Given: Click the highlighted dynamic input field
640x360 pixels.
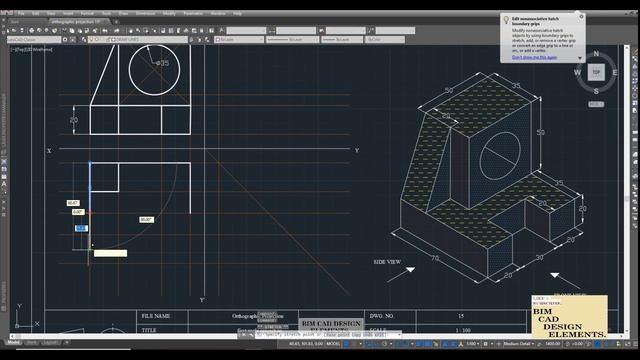Looking at the screenshot, I should 81,228.
